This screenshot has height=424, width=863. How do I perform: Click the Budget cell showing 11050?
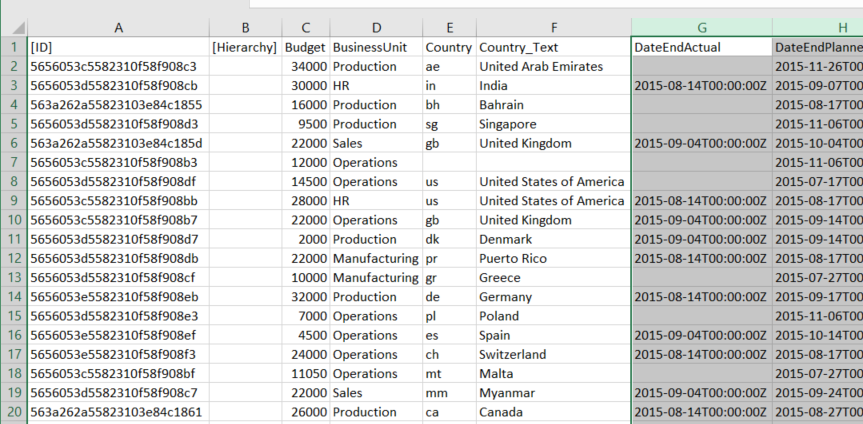point(305,373)
